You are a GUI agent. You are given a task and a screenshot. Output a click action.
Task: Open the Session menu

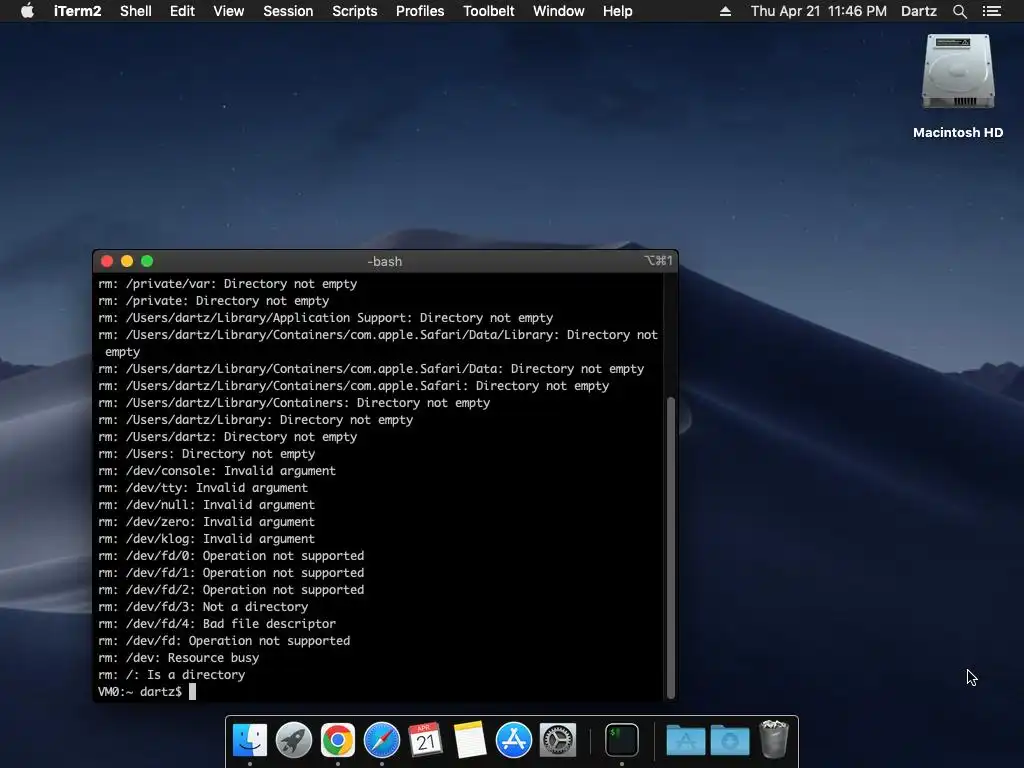point(288,11)
